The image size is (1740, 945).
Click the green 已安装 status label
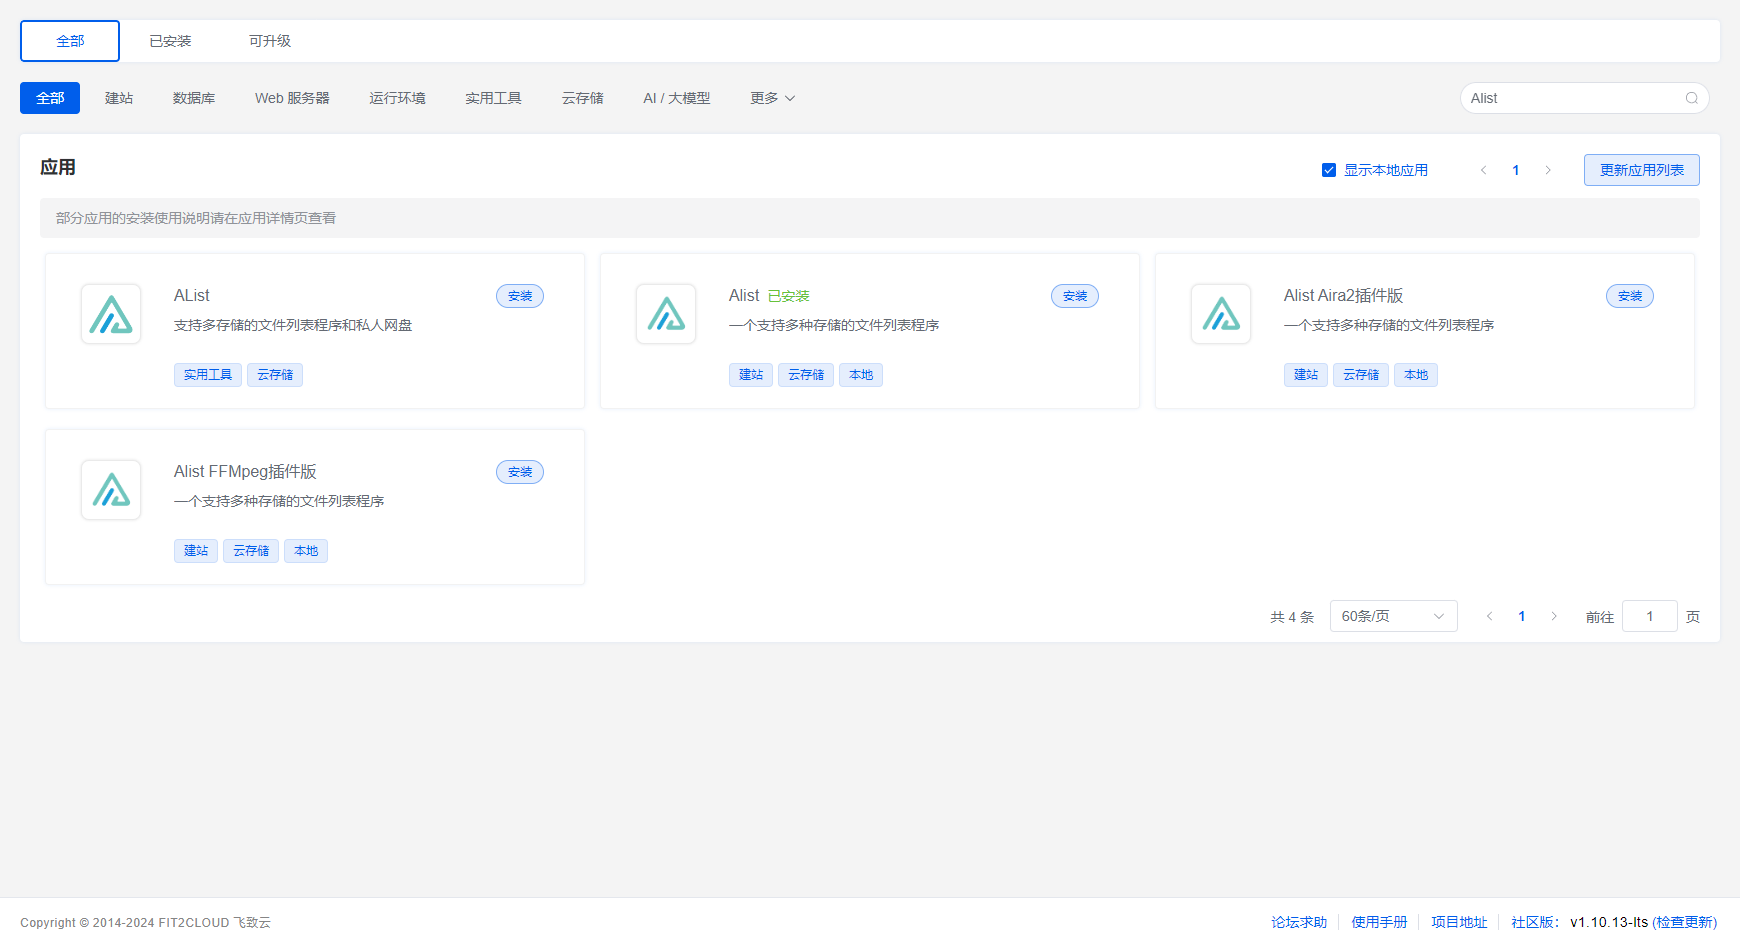789,296
